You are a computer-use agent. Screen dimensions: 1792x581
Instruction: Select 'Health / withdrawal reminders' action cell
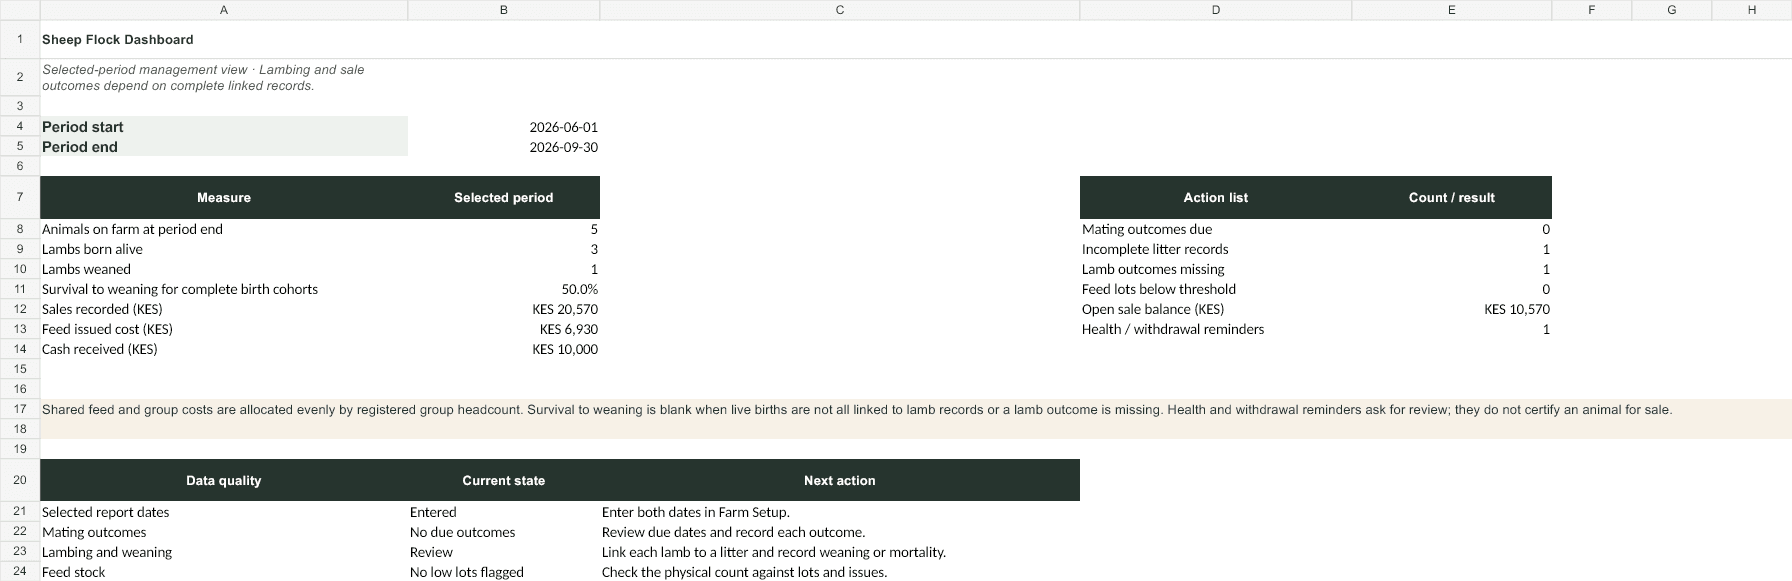(x=1216, y=329)
